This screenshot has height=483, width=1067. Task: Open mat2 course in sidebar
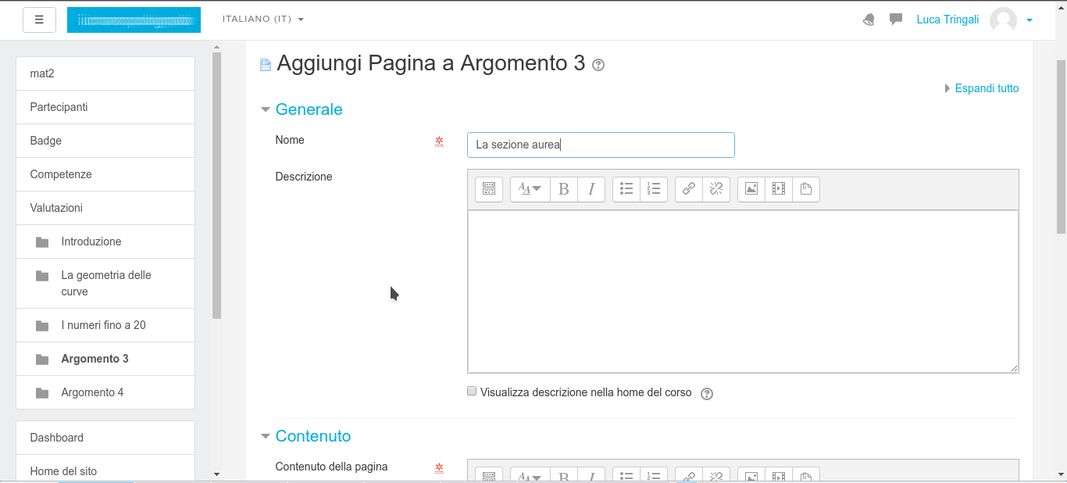105,73
